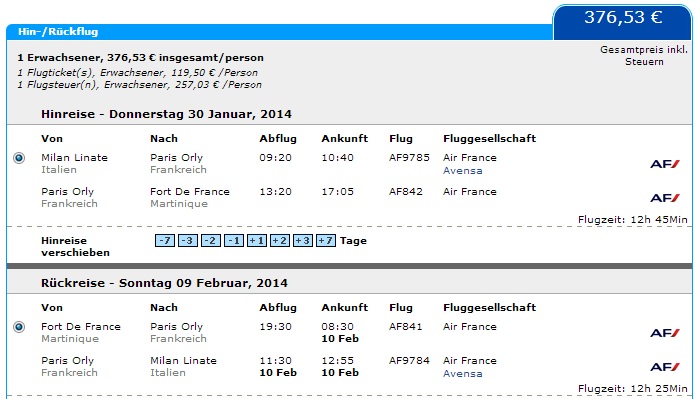Shift outbound date by +1 day
Image resolution: width=697 pixels, height=399 pixels.
(x=257, y=241)
